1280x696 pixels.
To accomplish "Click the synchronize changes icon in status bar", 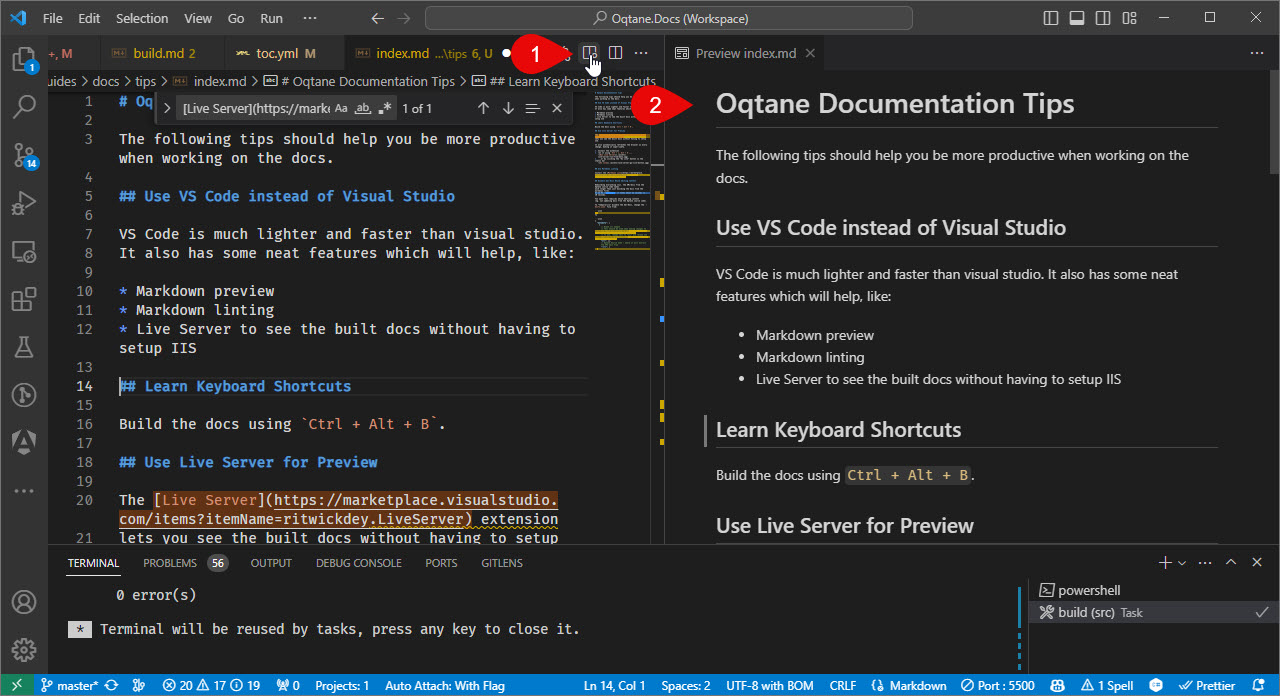I will (x=111, y=686).
